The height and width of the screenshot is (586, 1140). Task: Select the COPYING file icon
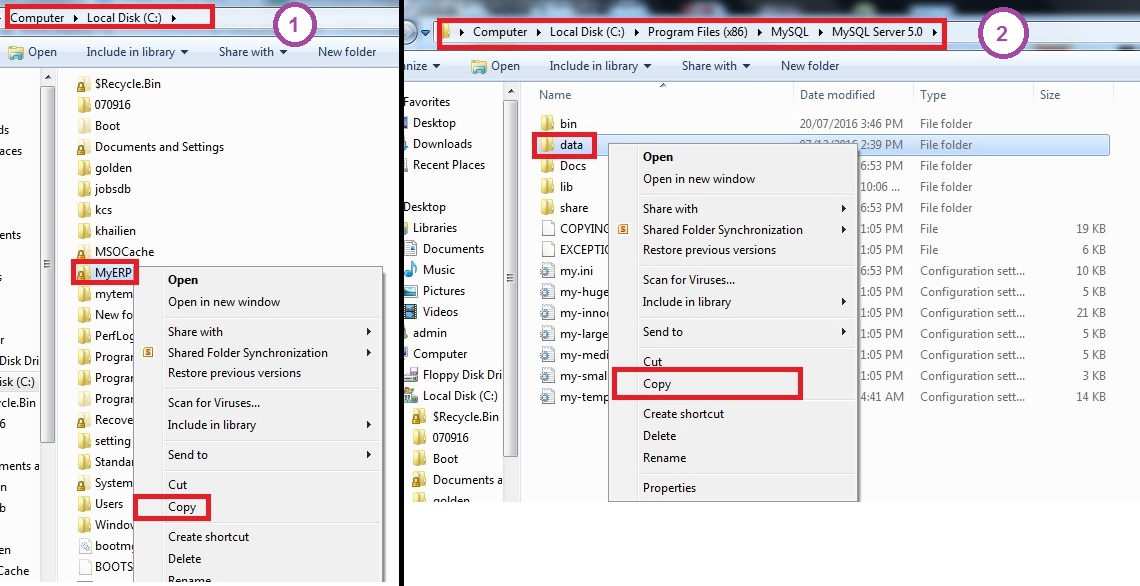(x=547, y=229)
